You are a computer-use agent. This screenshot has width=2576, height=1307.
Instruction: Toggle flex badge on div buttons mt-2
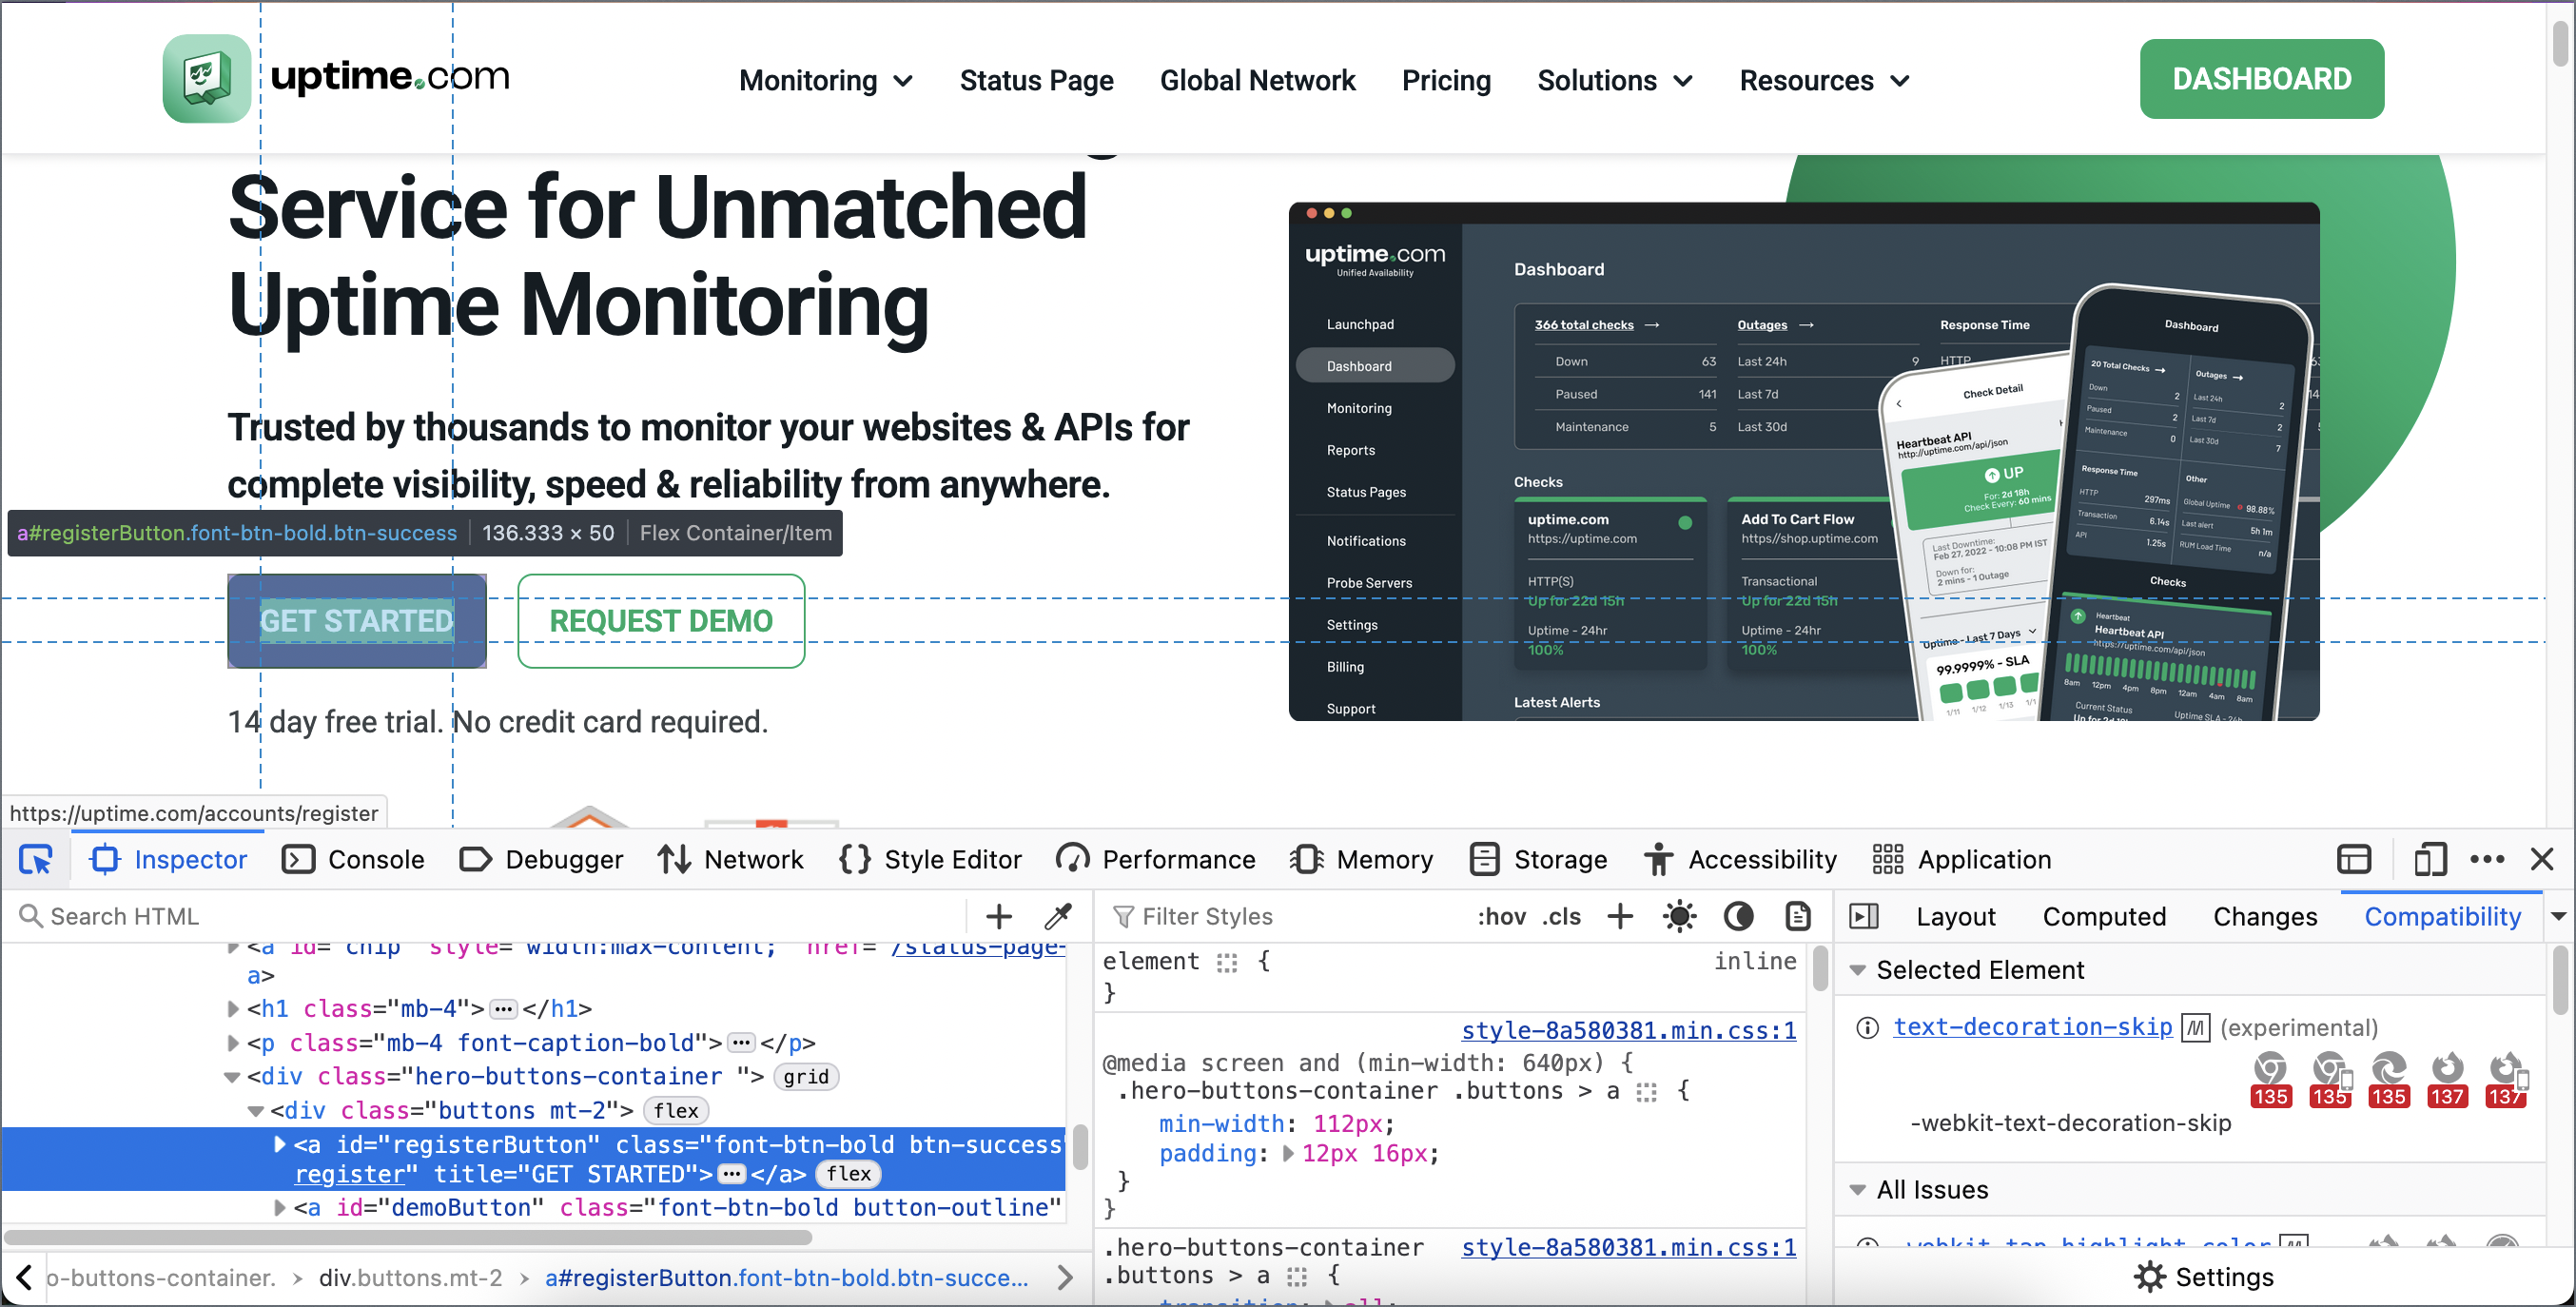point(676,1111)
